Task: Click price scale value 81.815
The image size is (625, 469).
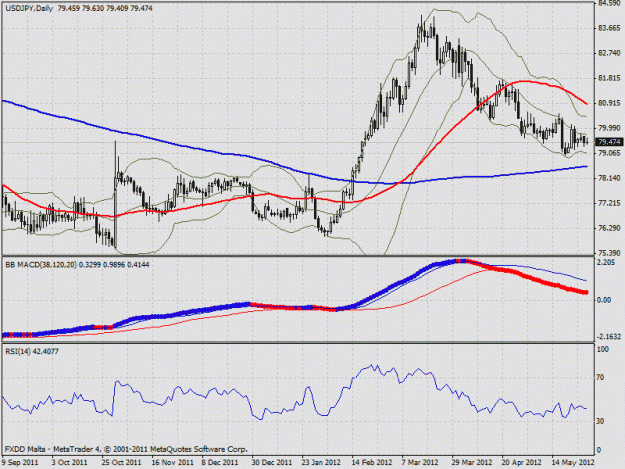Action: pos(609,78)
